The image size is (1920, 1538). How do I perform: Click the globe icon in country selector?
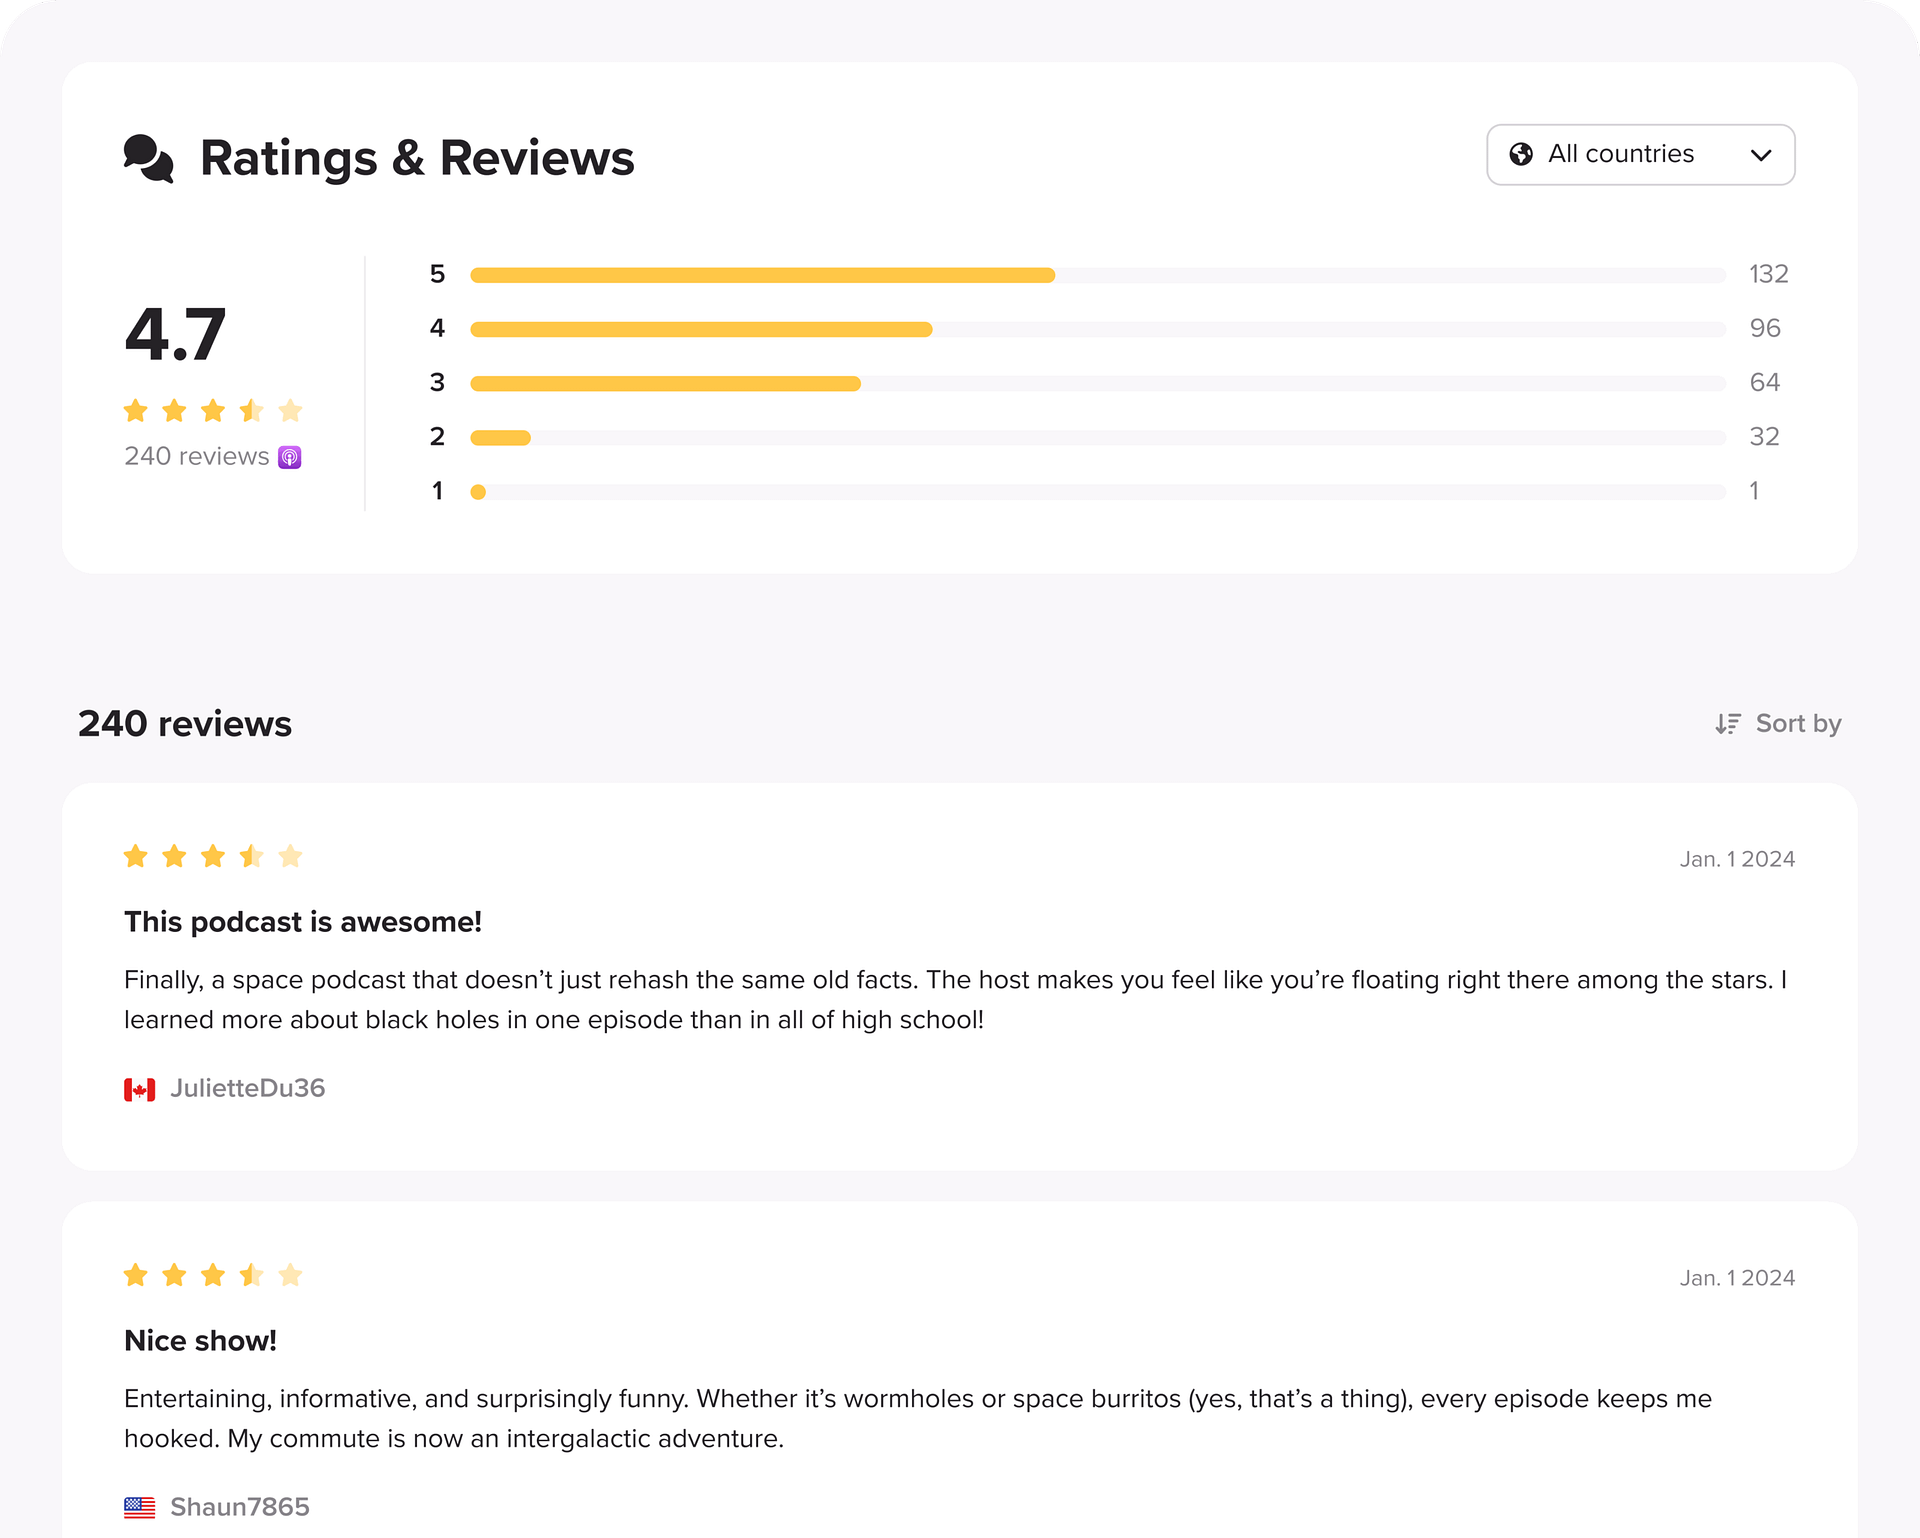pyautogui.click(x=1521, y=154)
